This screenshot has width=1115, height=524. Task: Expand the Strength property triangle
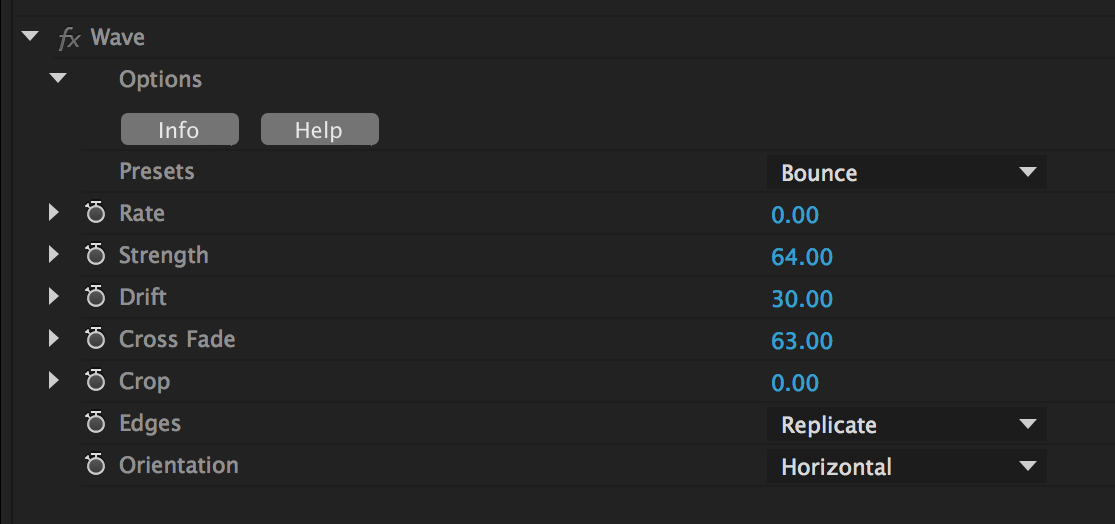pyautogui.click(x=54, y=255)
